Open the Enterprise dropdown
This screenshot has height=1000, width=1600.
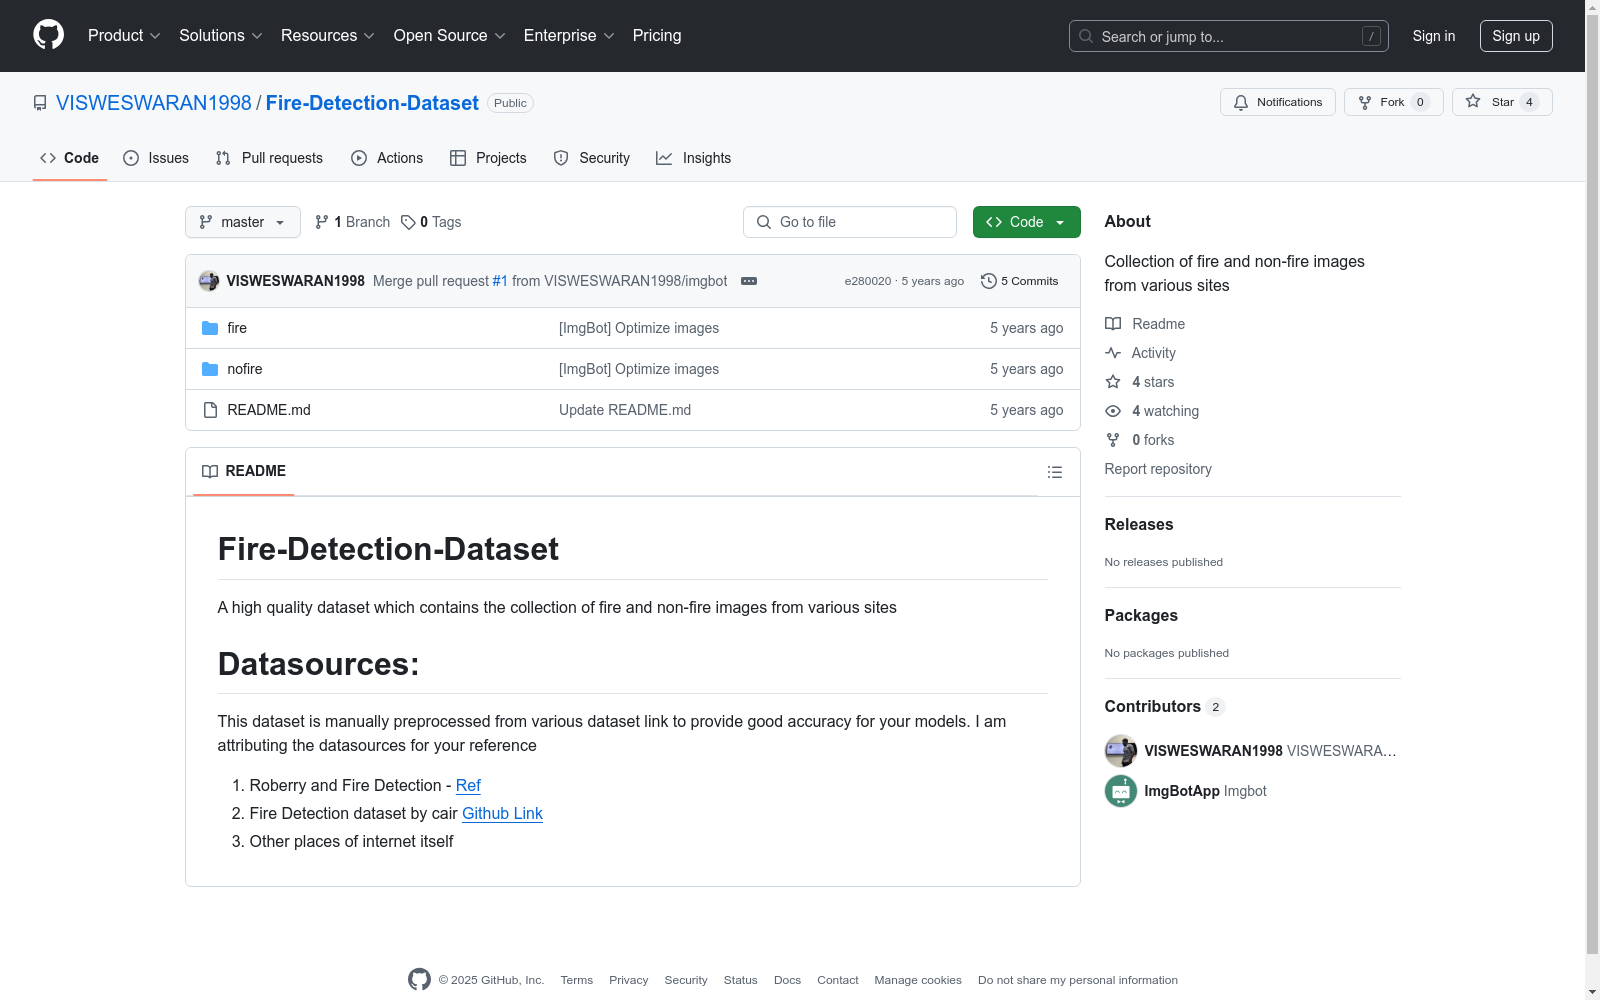pos(569,35)
